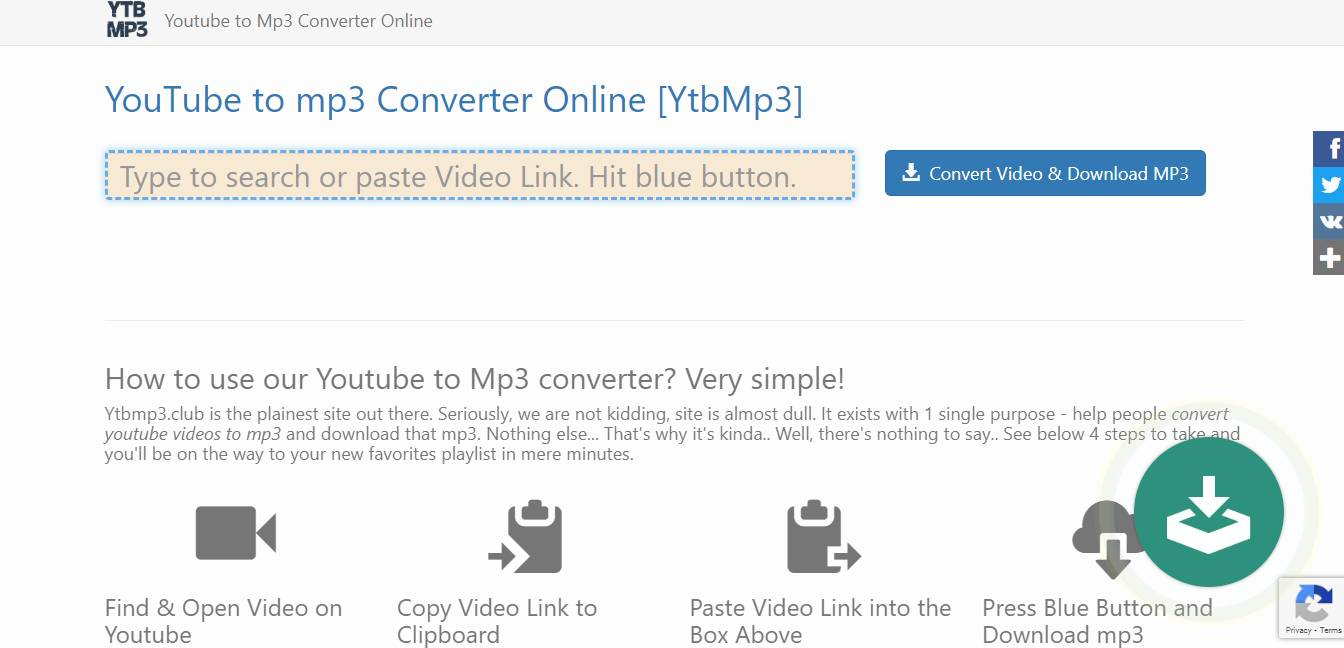This screenshot has width=1344, height=648.
Task: Click 'Paste Video Link into the Box Above' text
Action: 821,621
